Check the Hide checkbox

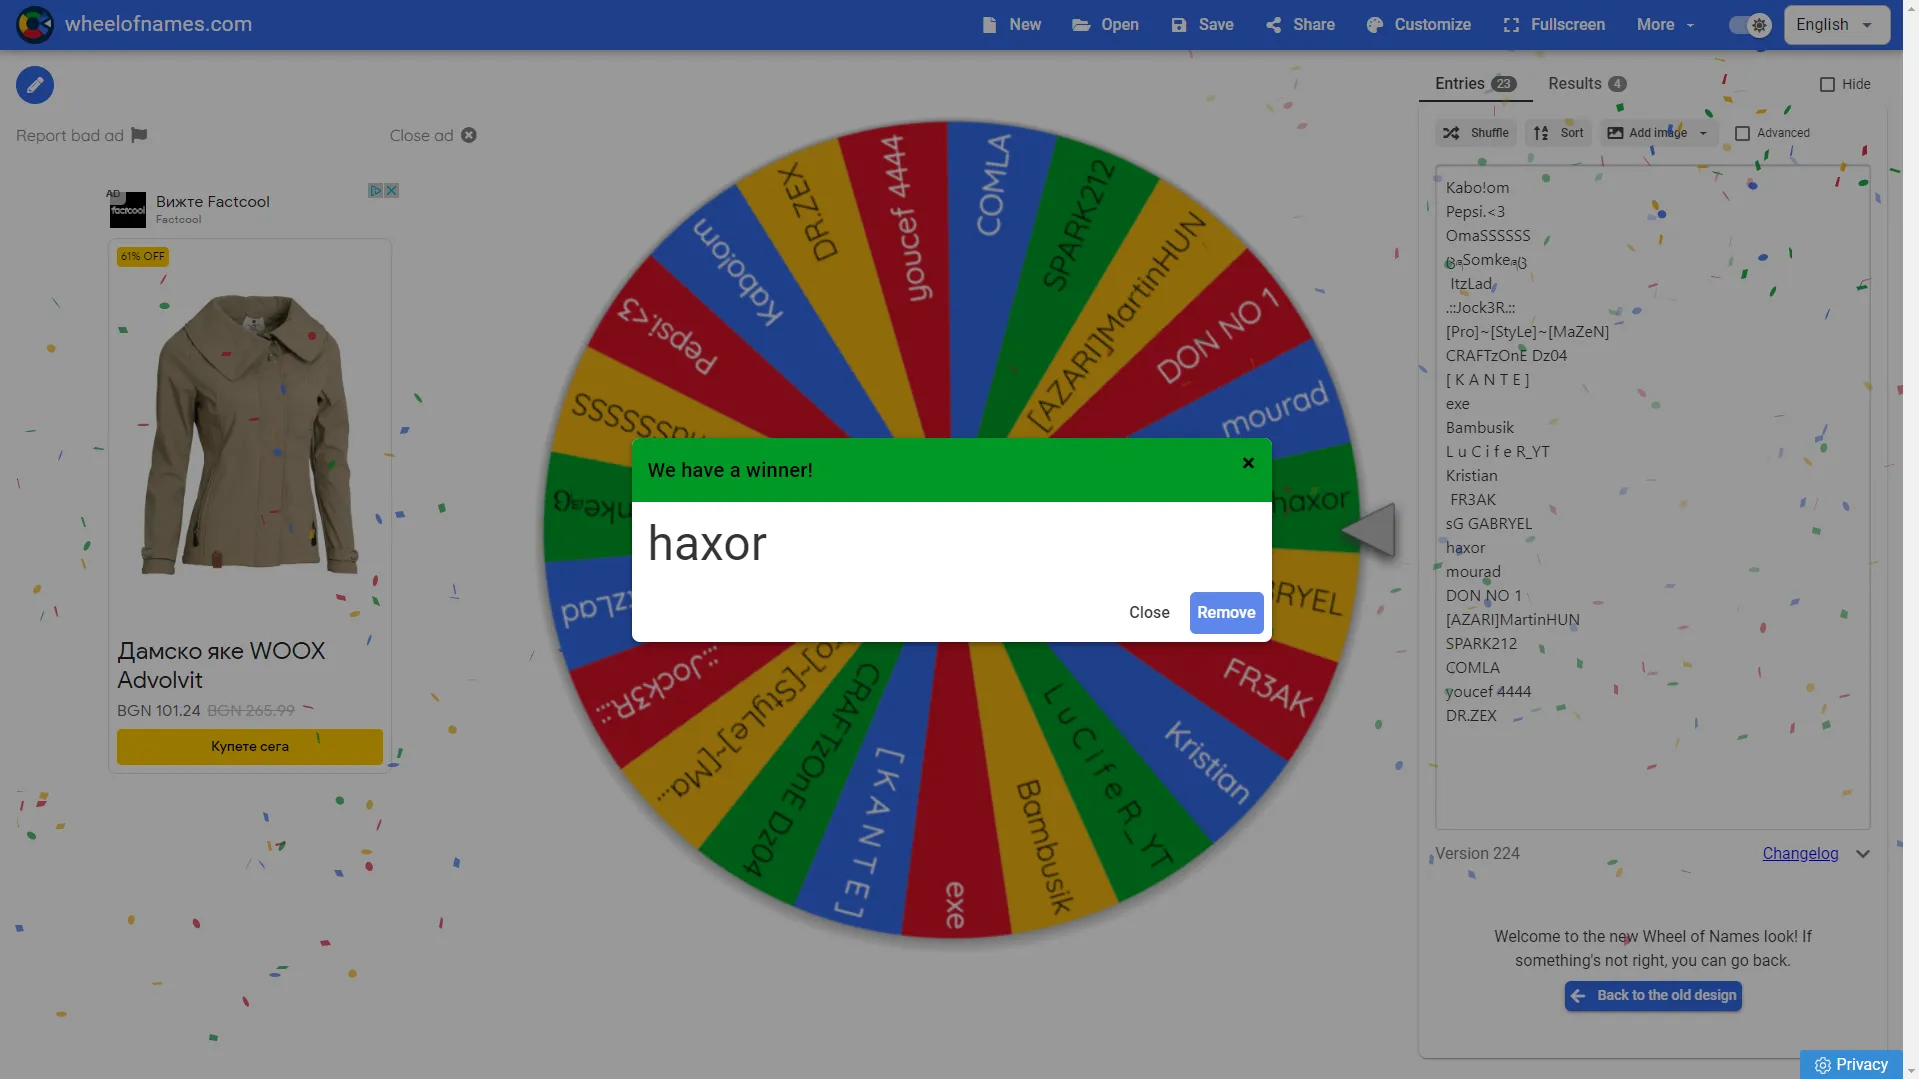click(x=1827, y=85)
